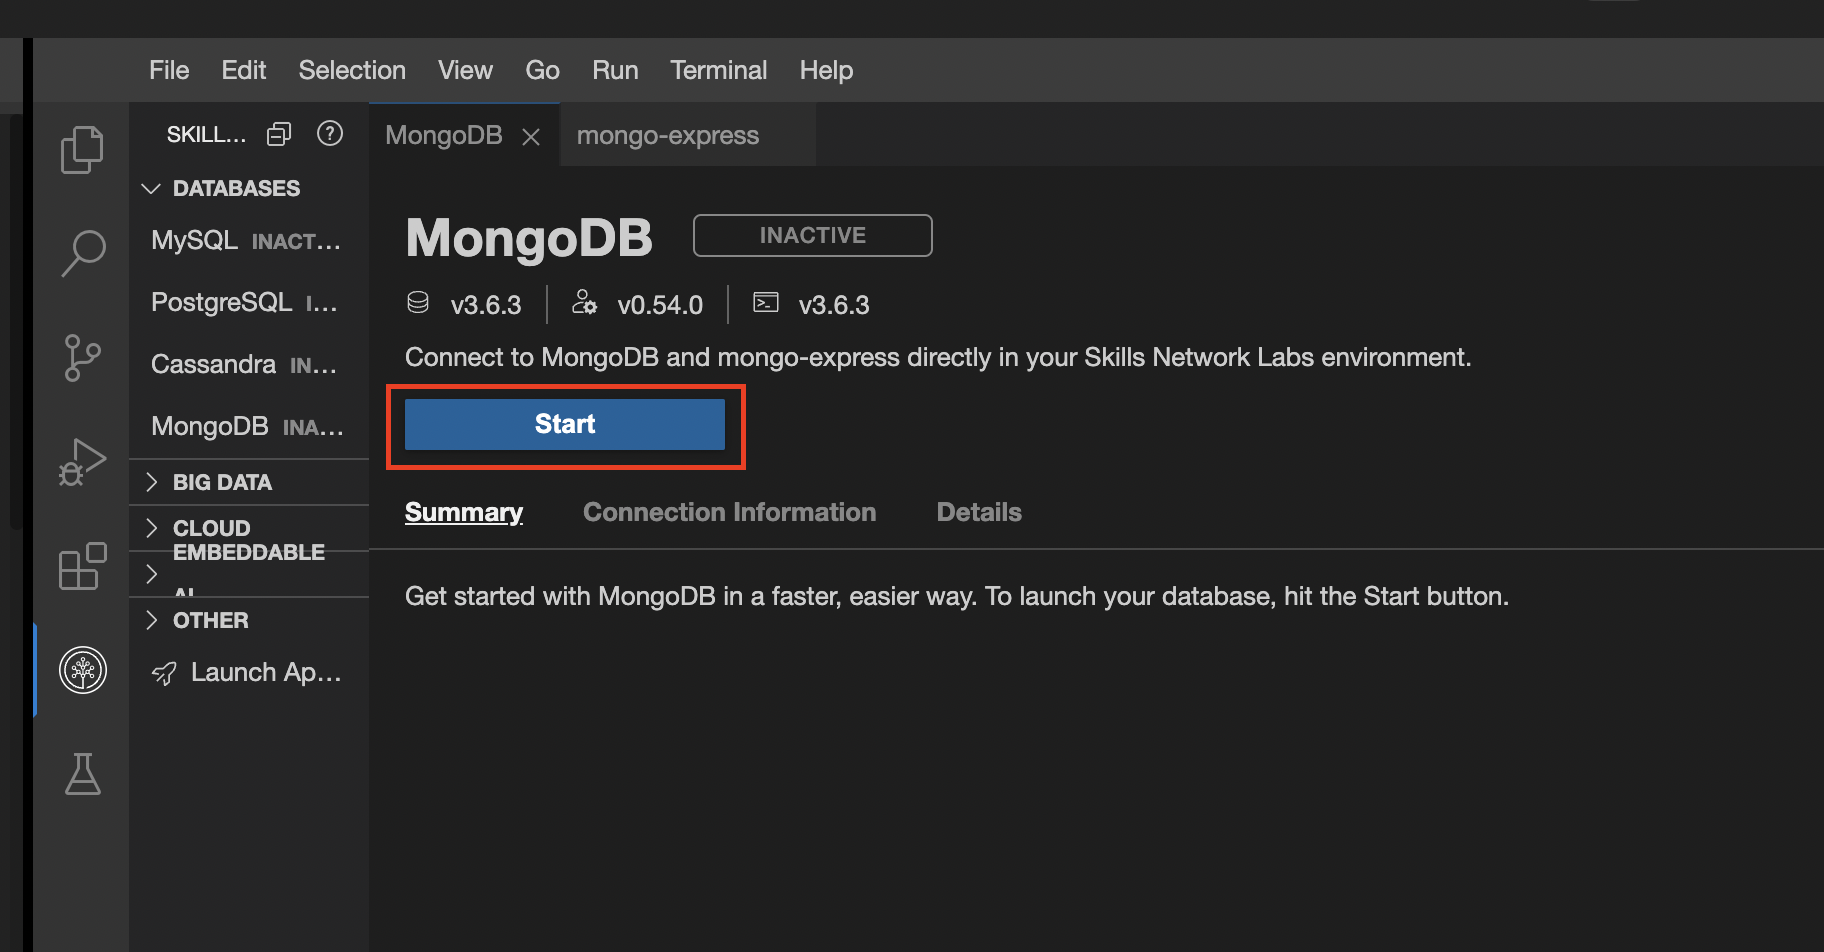Select the Summary tab

[464, 512]
